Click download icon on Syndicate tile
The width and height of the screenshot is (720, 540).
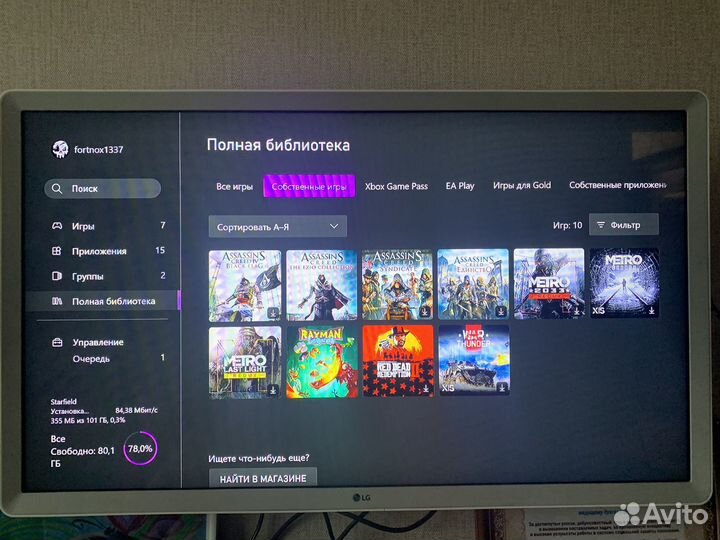tap(425, 312)
